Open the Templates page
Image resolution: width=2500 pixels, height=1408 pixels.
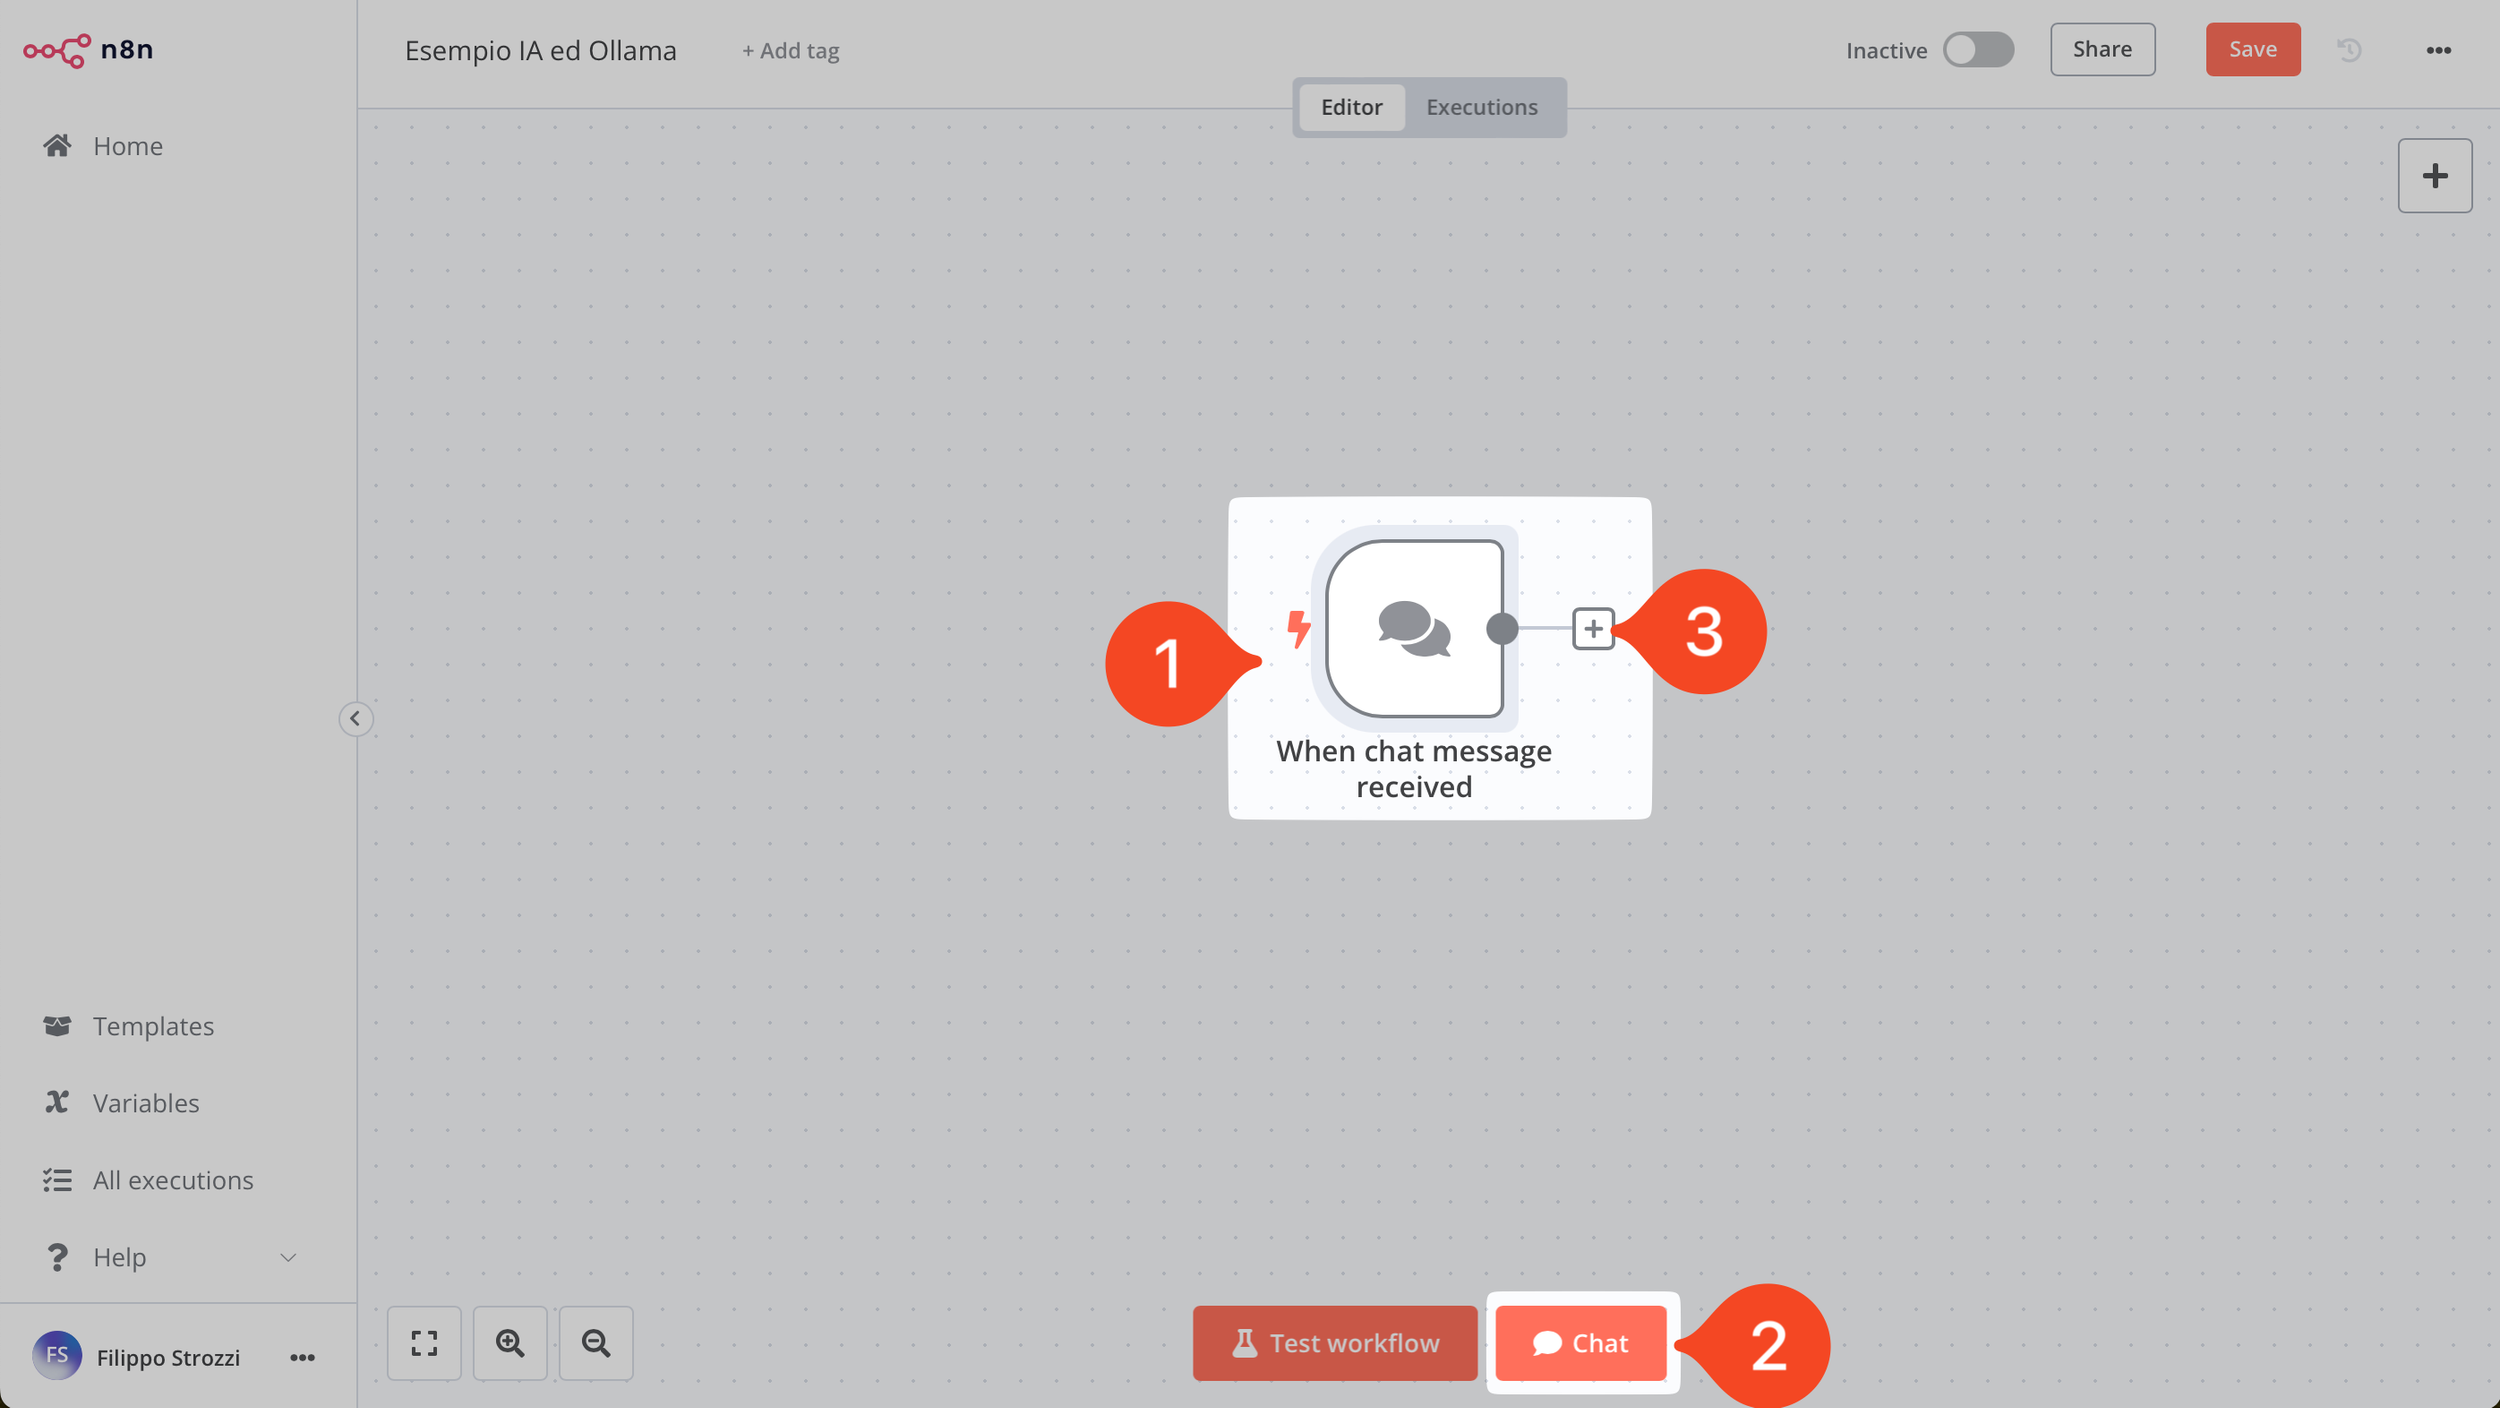click(153, 1026)
